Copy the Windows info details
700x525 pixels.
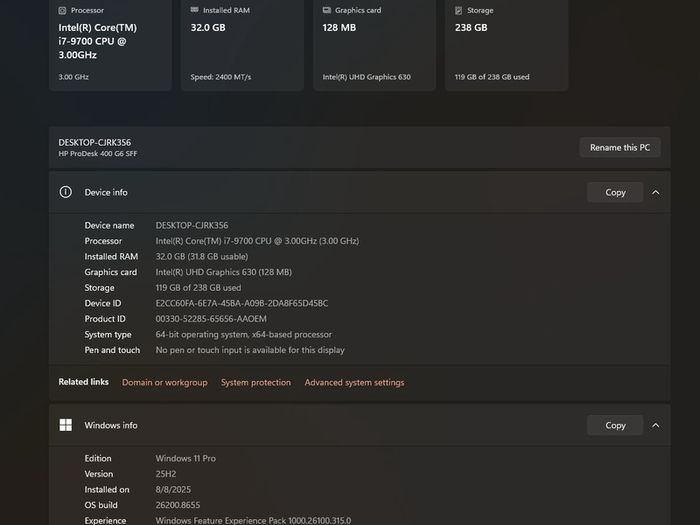pos(615,425)
